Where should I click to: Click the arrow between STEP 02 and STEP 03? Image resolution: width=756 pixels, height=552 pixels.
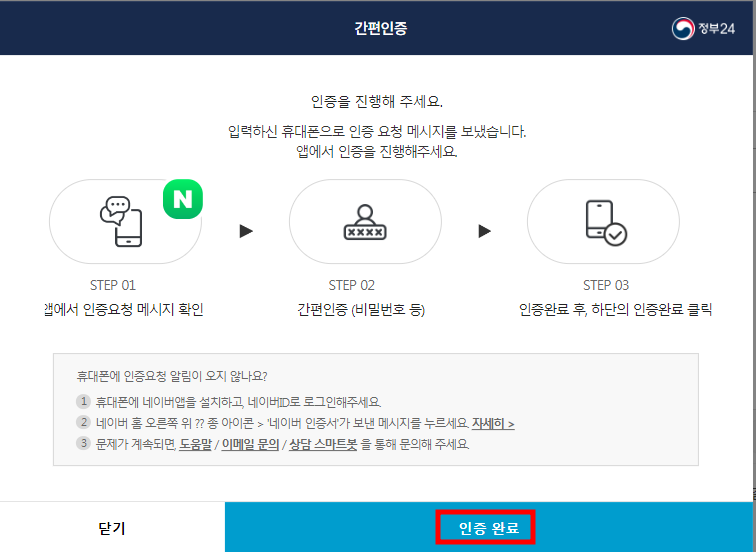pyautogui.click(x=485, y=231)
